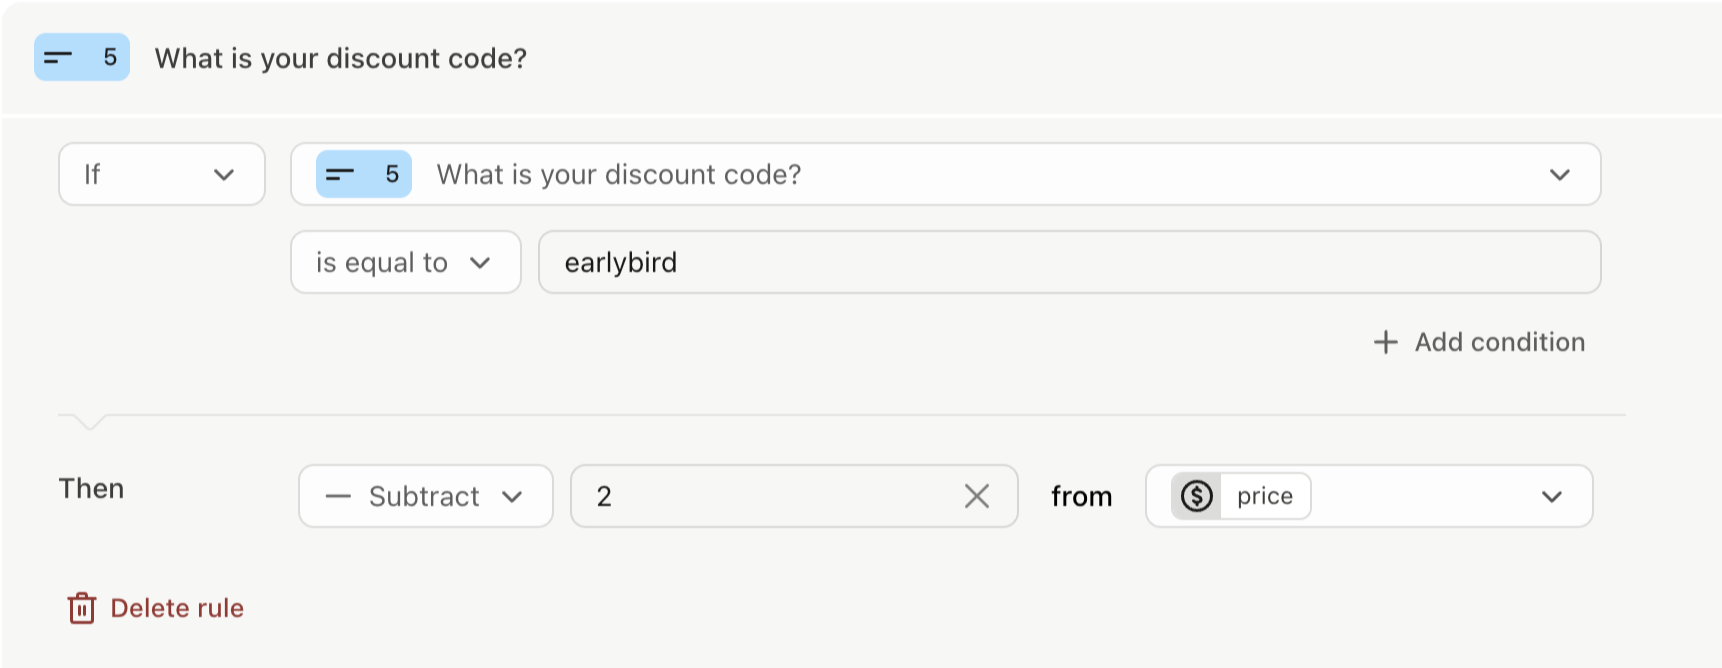Expand the question selector chevron

click(x=1560, y=174)
